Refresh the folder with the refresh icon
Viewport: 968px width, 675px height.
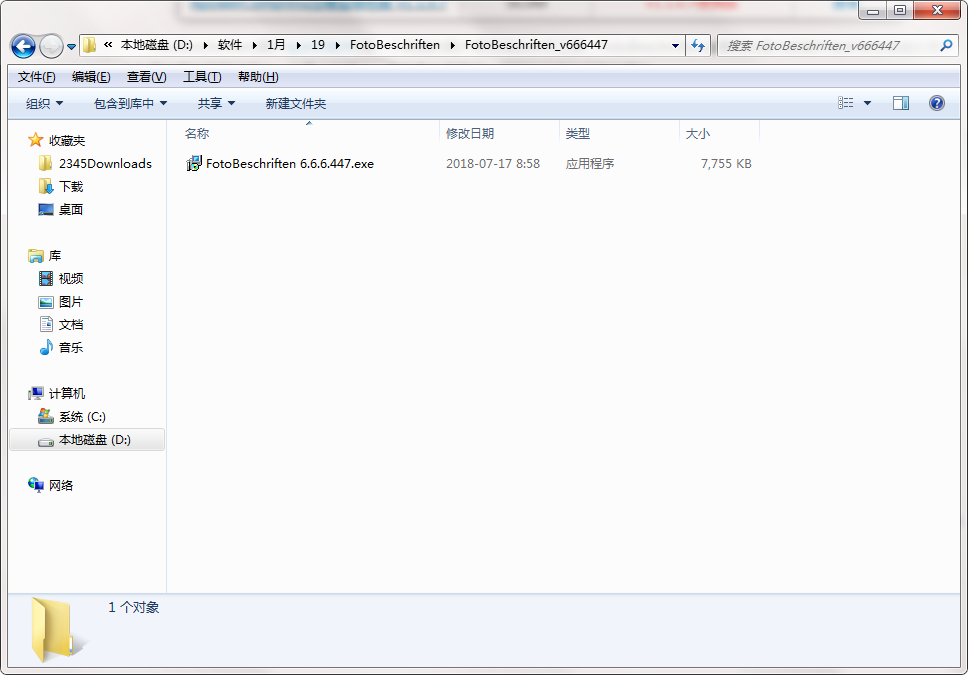click(x=698, y=46)
